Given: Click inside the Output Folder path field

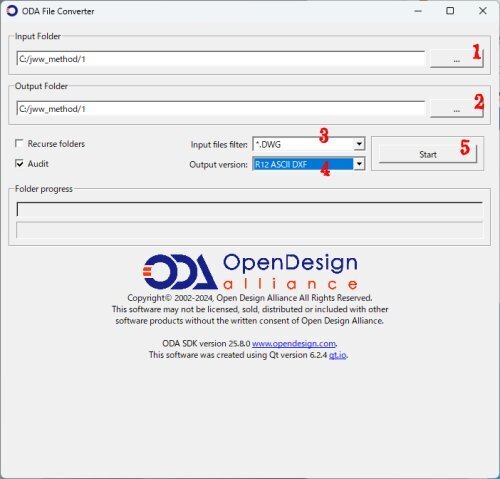Looking at the screenshot, I should coord(221,109).
